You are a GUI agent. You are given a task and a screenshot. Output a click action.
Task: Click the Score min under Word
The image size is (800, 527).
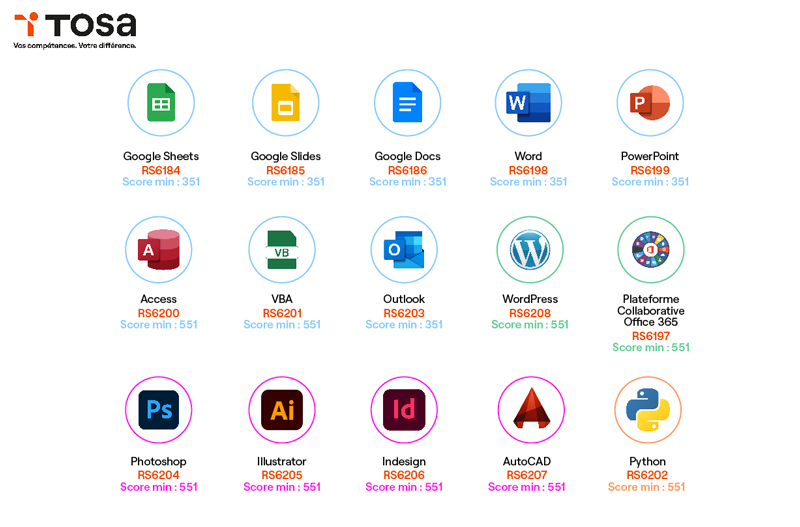point(529,182)
